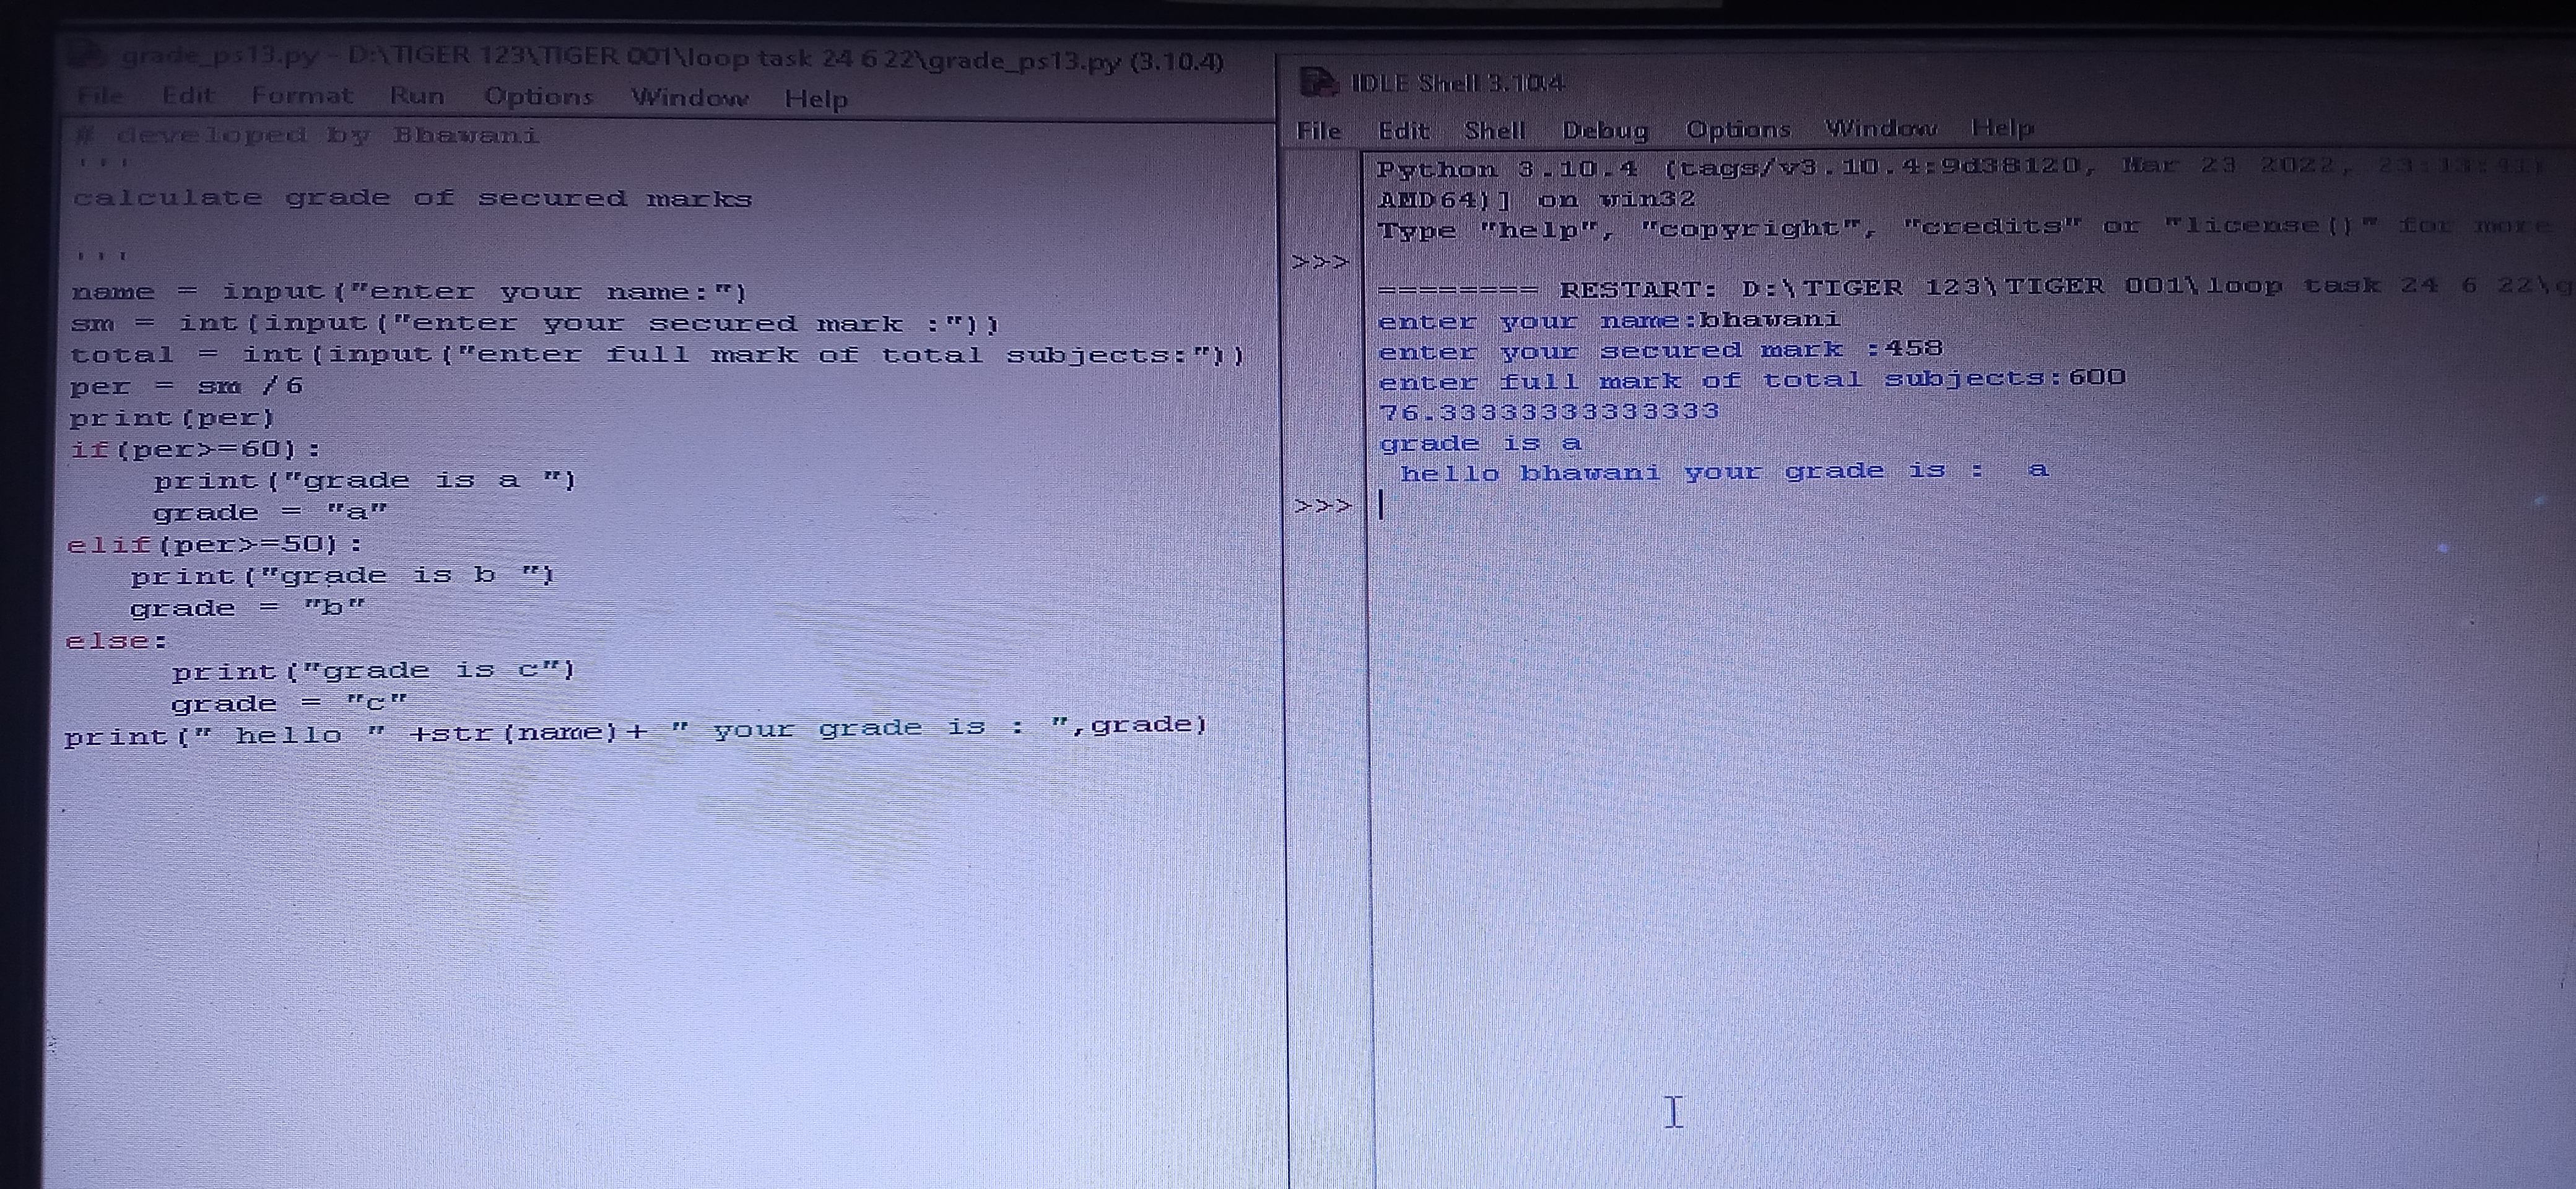Open the editor's Window menu
2576x1189 pixels.
click(689, 98)
